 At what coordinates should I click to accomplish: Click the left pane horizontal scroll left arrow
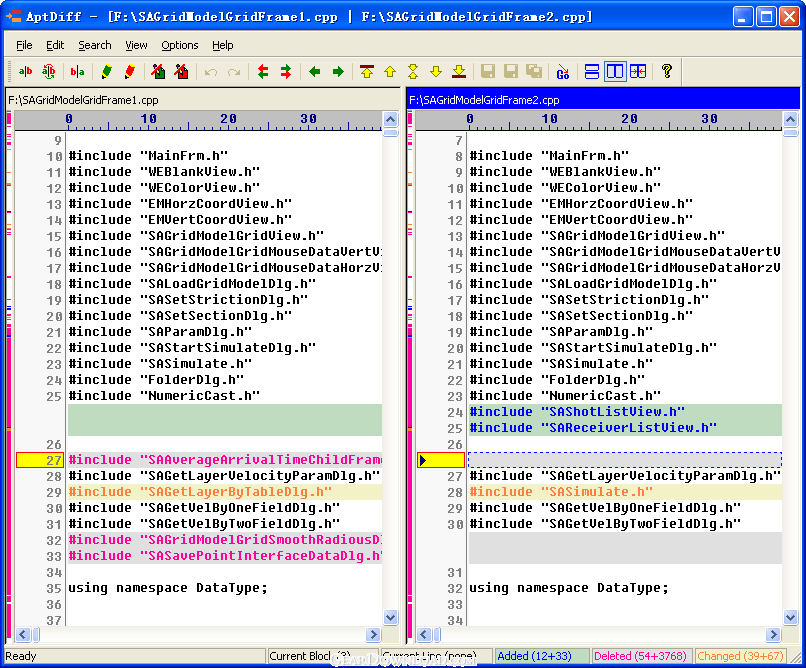coord(22,635)
